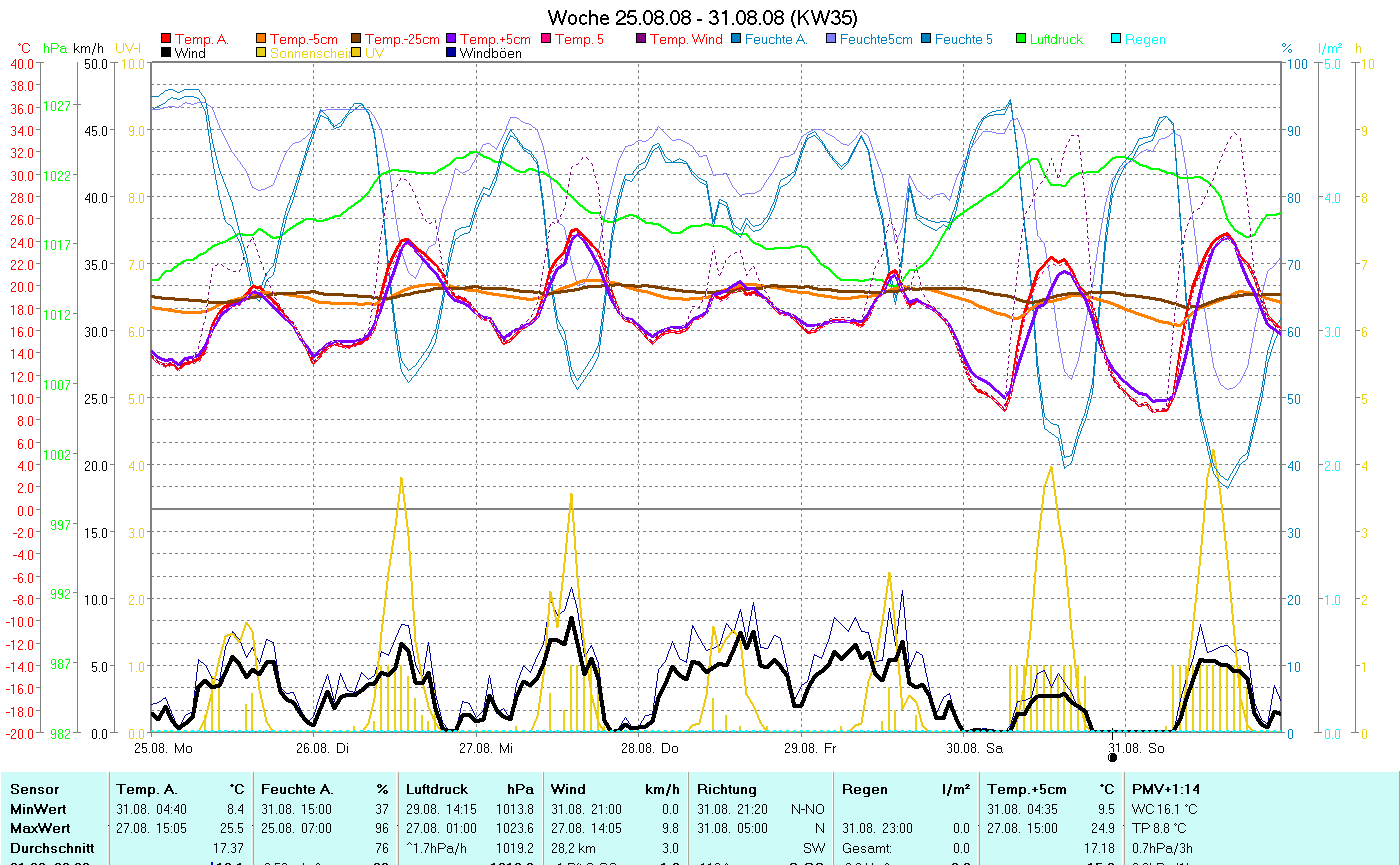Click the Temp. Wind legend label
The width and height of the screenshot is (1400, 865).
(685, 40)
